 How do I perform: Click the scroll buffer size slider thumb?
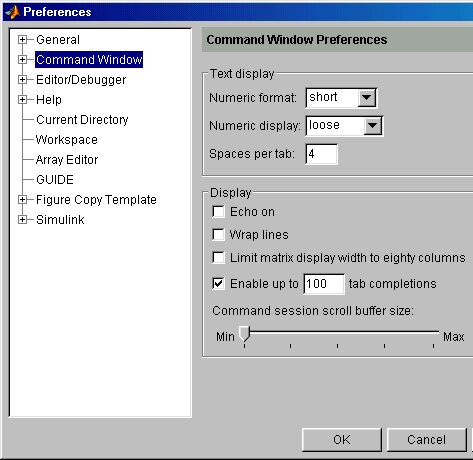(x=245, y=334)
